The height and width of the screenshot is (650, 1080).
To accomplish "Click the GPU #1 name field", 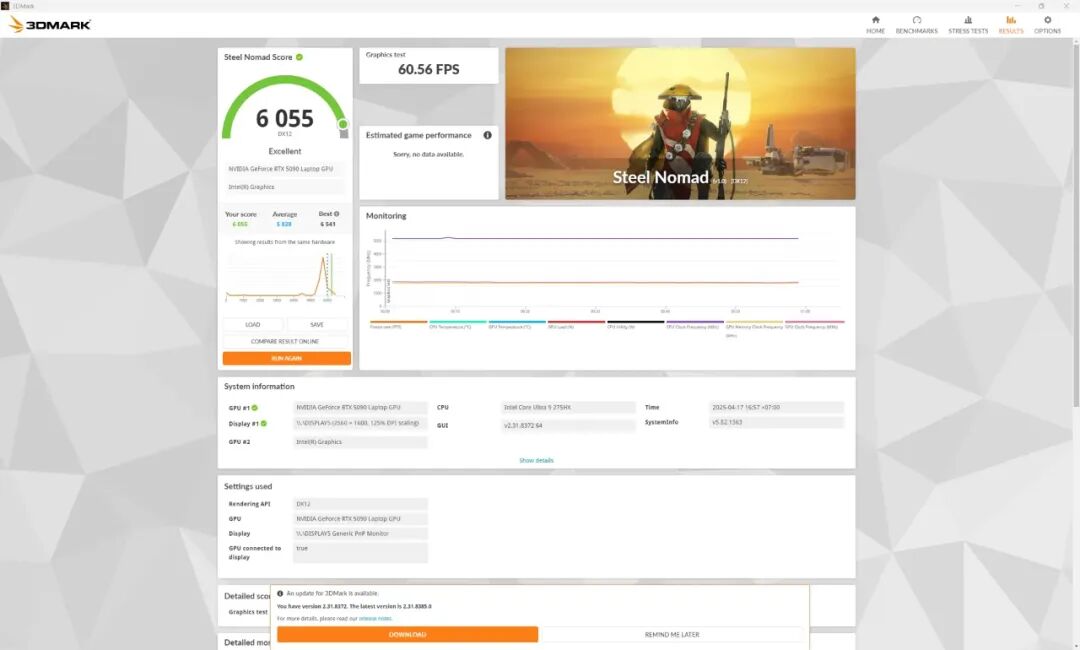I will [x=360, y=408].
